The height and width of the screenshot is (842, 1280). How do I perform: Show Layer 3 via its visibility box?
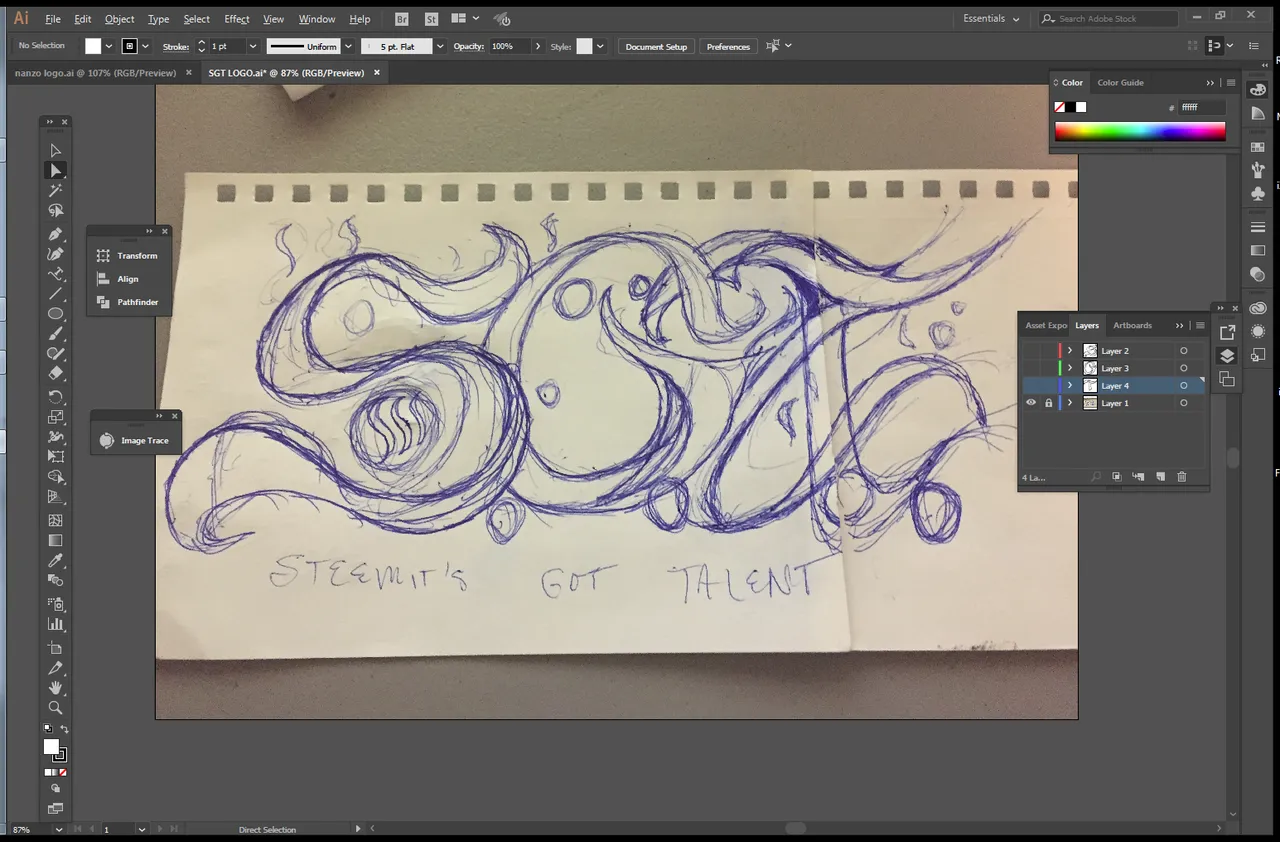click(x=1031, y=368)
